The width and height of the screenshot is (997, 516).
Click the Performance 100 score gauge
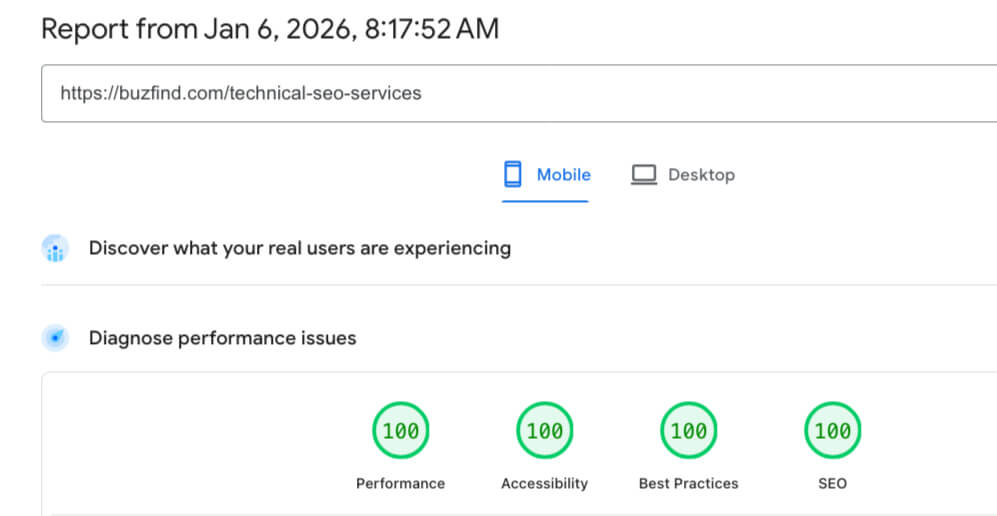pyautogui.click(x=401, y=431)
